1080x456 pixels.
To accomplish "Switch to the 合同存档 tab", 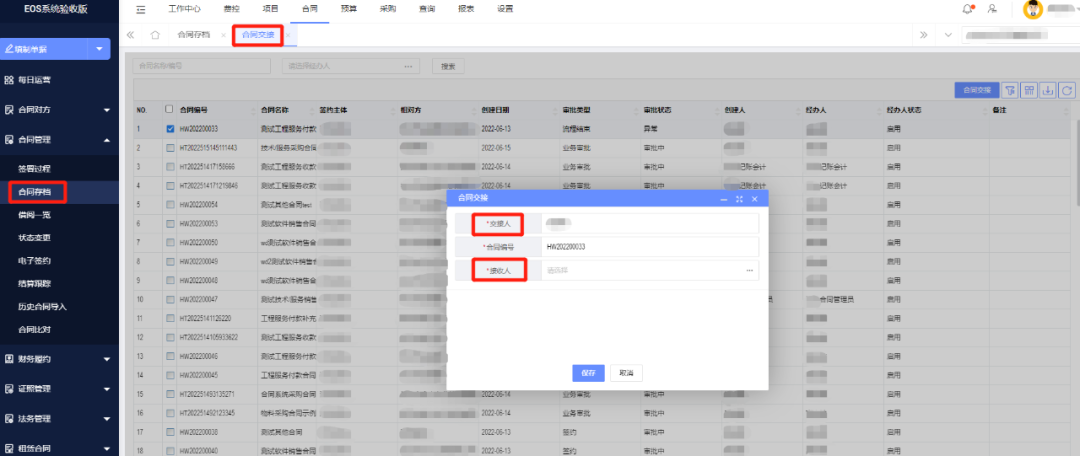I will [193, 34].
